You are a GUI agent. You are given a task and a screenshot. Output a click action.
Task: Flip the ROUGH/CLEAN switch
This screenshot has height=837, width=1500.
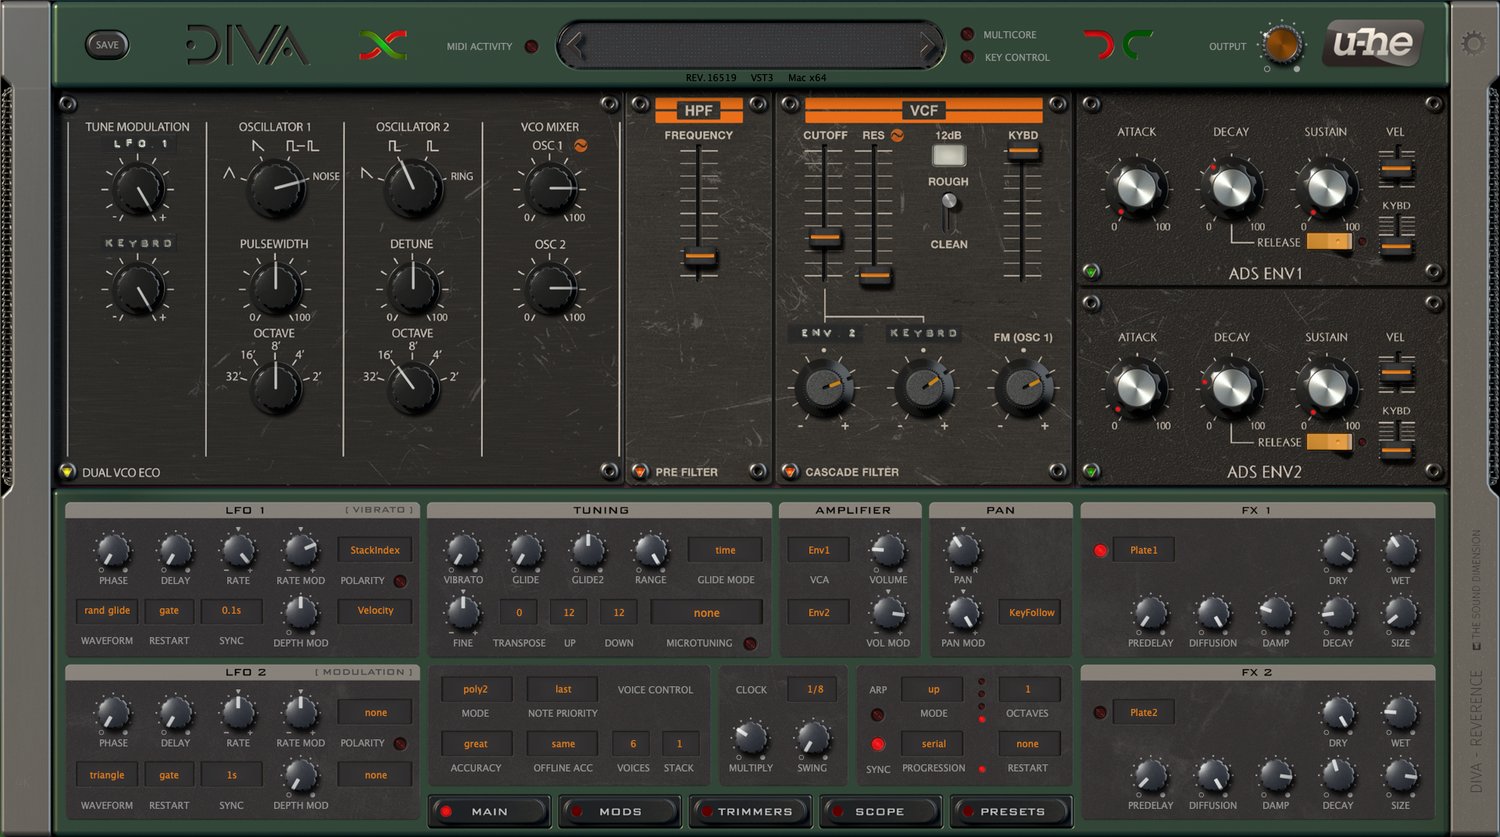coord(949,212)
